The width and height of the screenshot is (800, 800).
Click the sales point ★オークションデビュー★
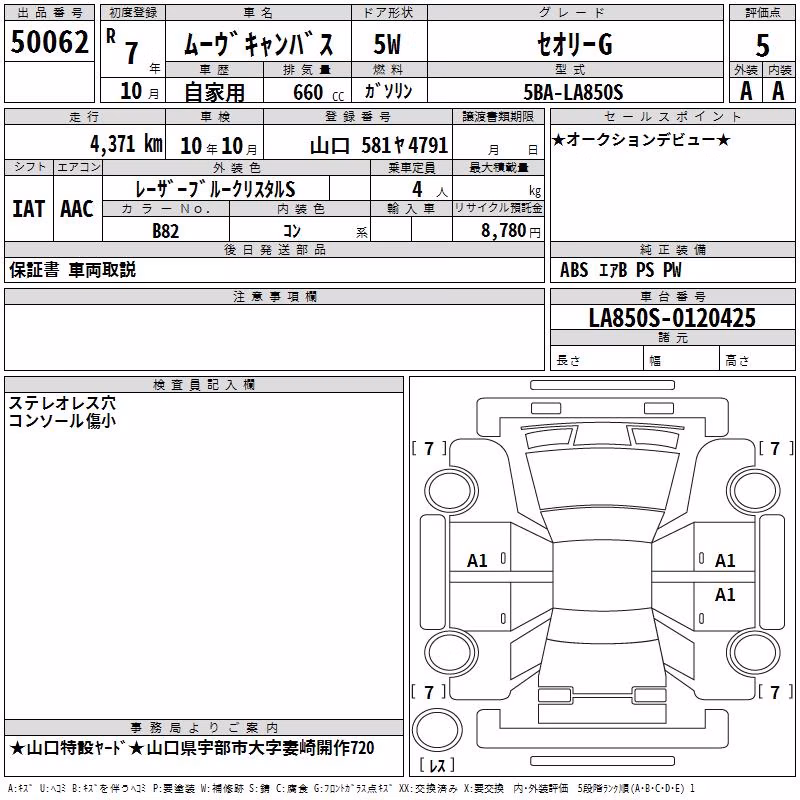[641, 139]
